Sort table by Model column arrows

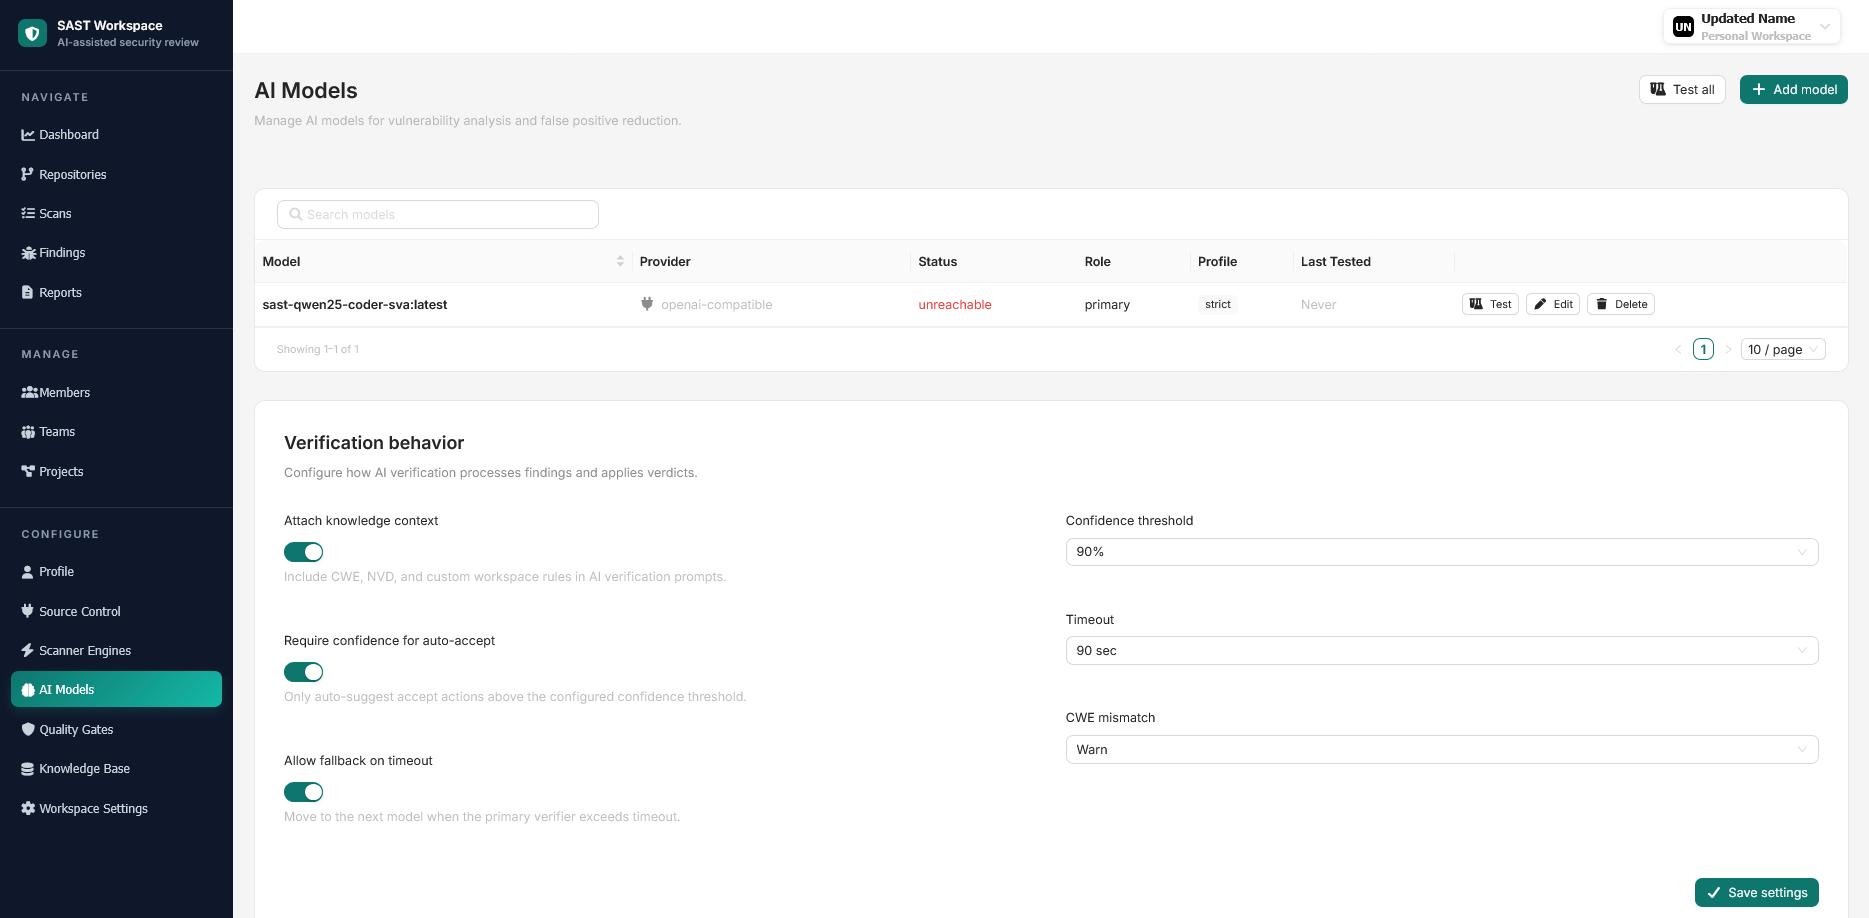620,261
